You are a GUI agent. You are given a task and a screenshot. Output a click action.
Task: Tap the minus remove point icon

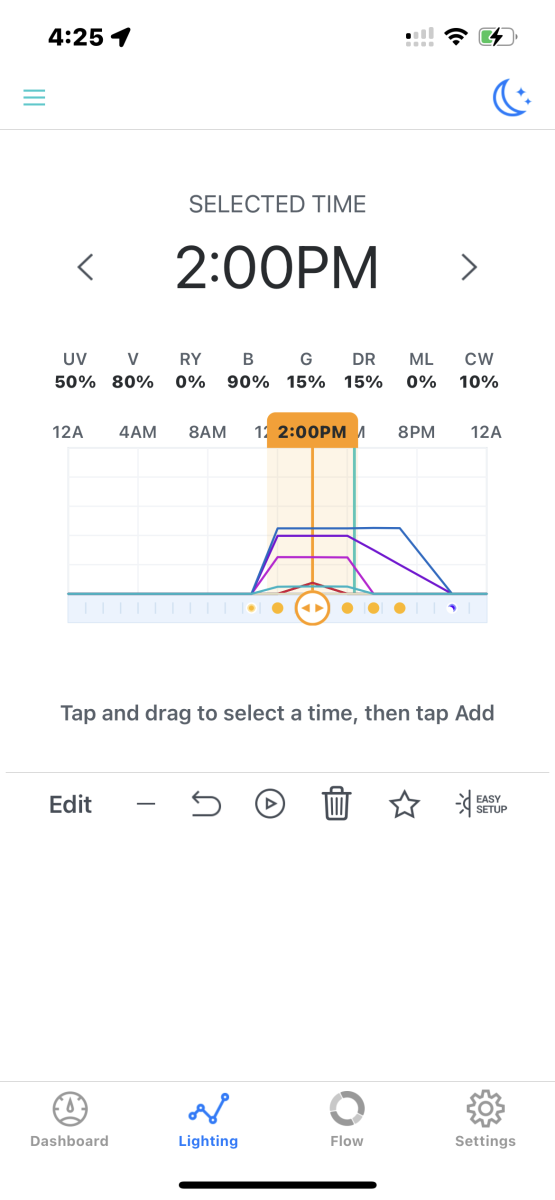[x=146, y=804]
